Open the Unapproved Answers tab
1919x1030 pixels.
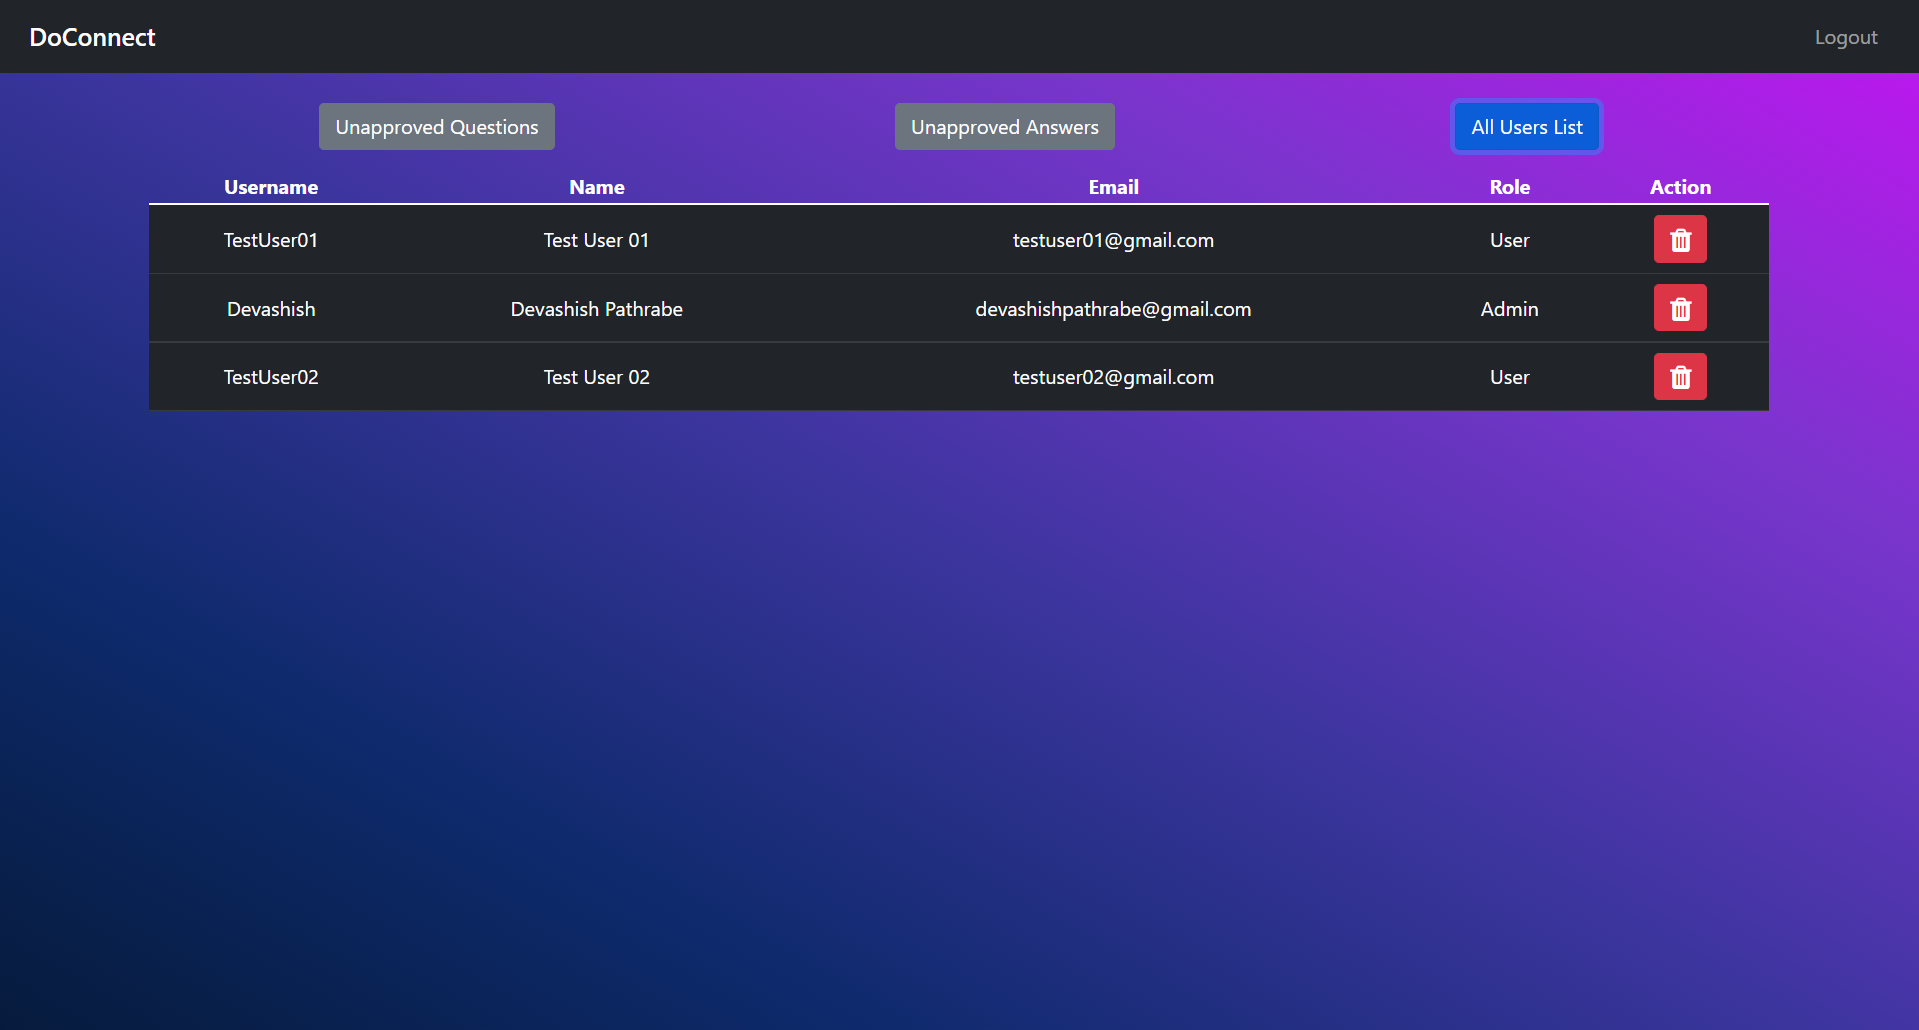tap(1005, 127)
